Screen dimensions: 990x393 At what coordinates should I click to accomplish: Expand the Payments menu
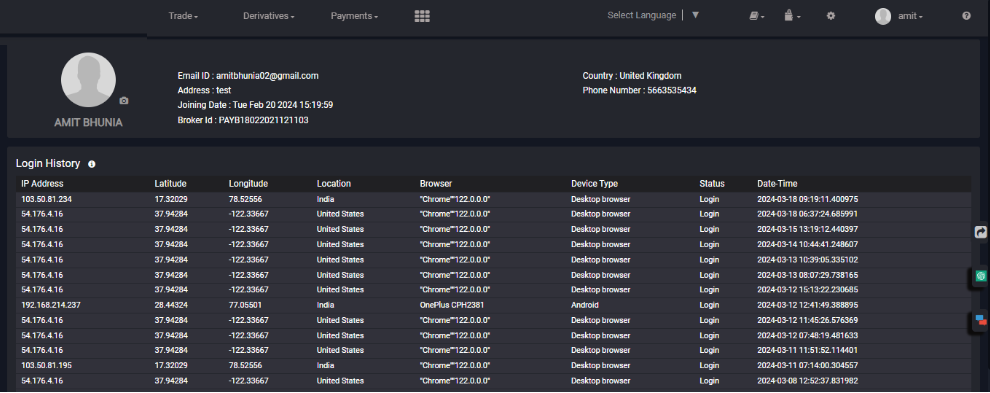[354, 16]
